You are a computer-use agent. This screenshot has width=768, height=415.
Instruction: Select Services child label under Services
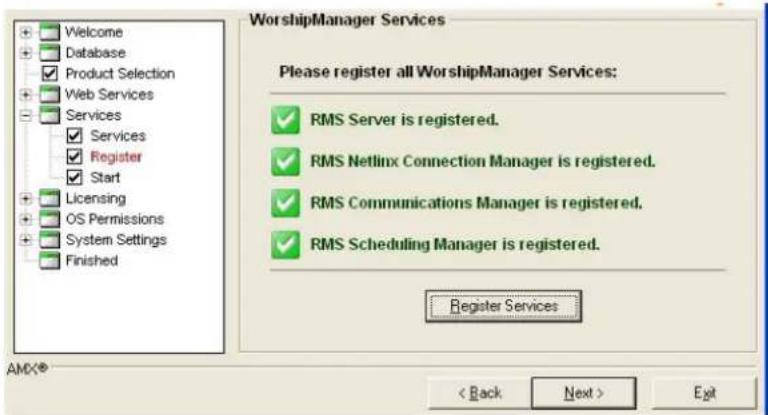tap(118, 136)
